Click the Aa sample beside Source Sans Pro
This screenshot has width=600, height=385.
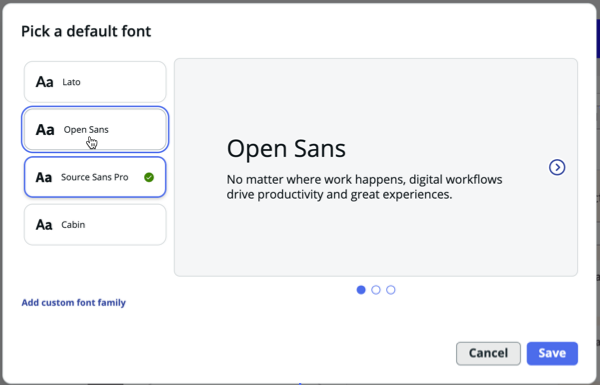44,177
